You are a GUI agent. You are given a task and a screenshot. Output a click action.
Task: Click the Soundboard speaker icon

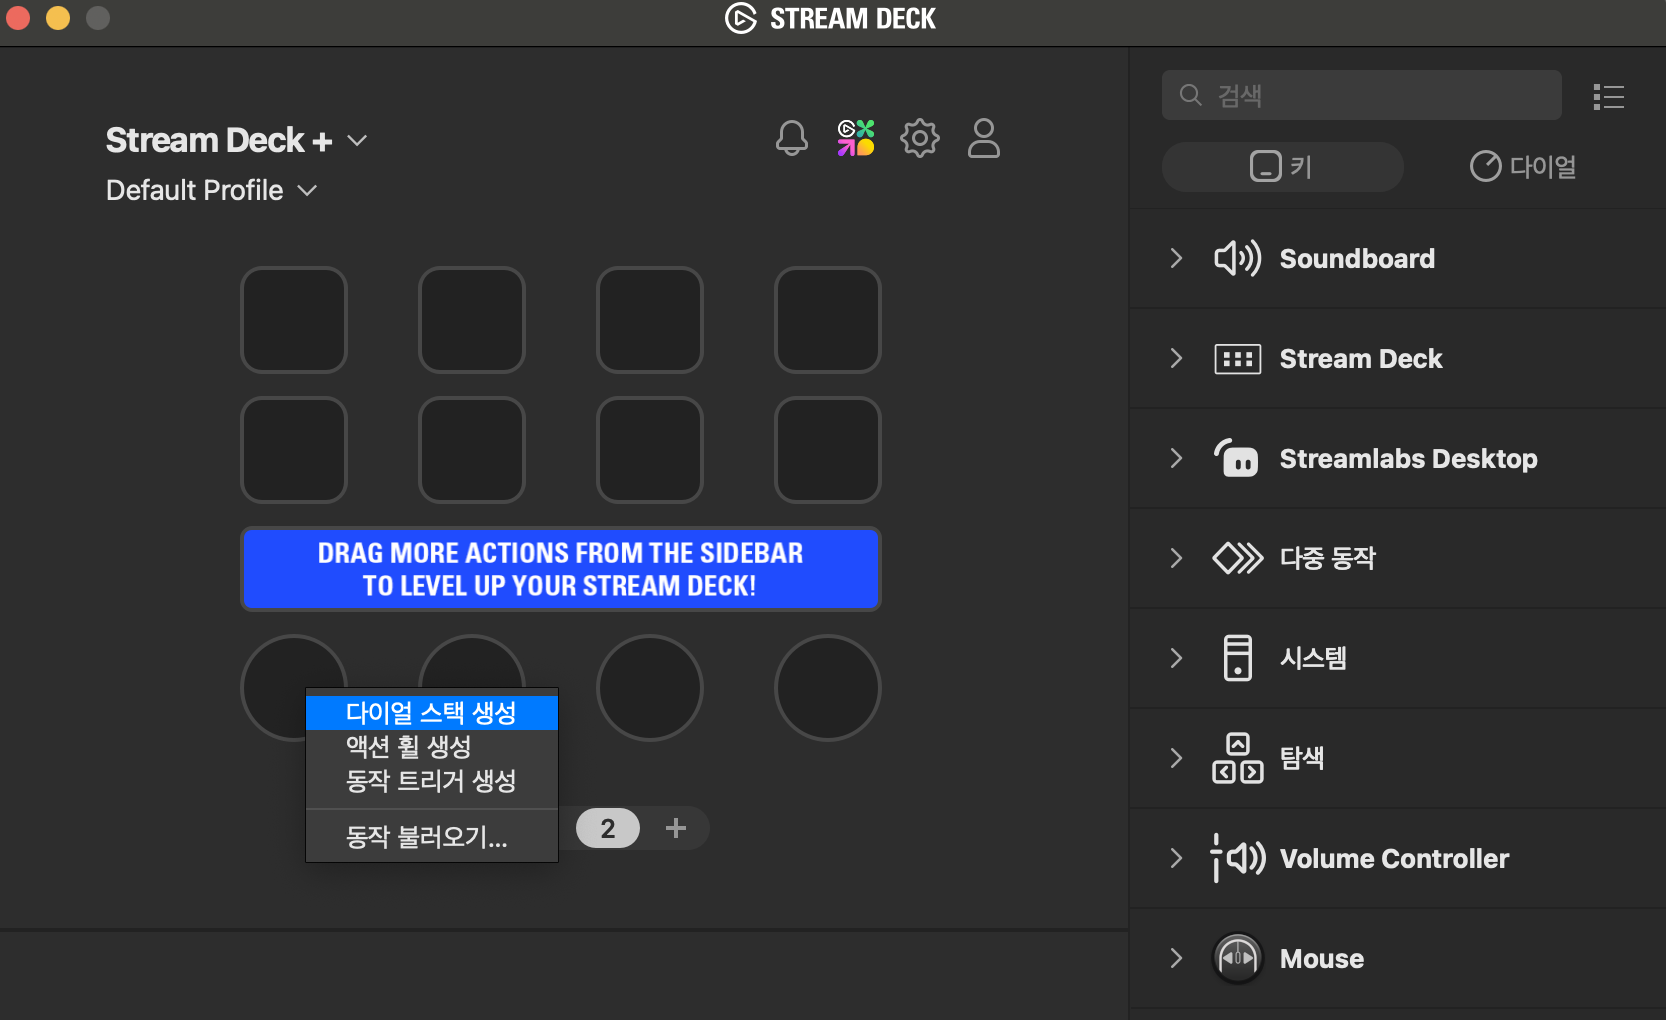(x=1238, y=258)
